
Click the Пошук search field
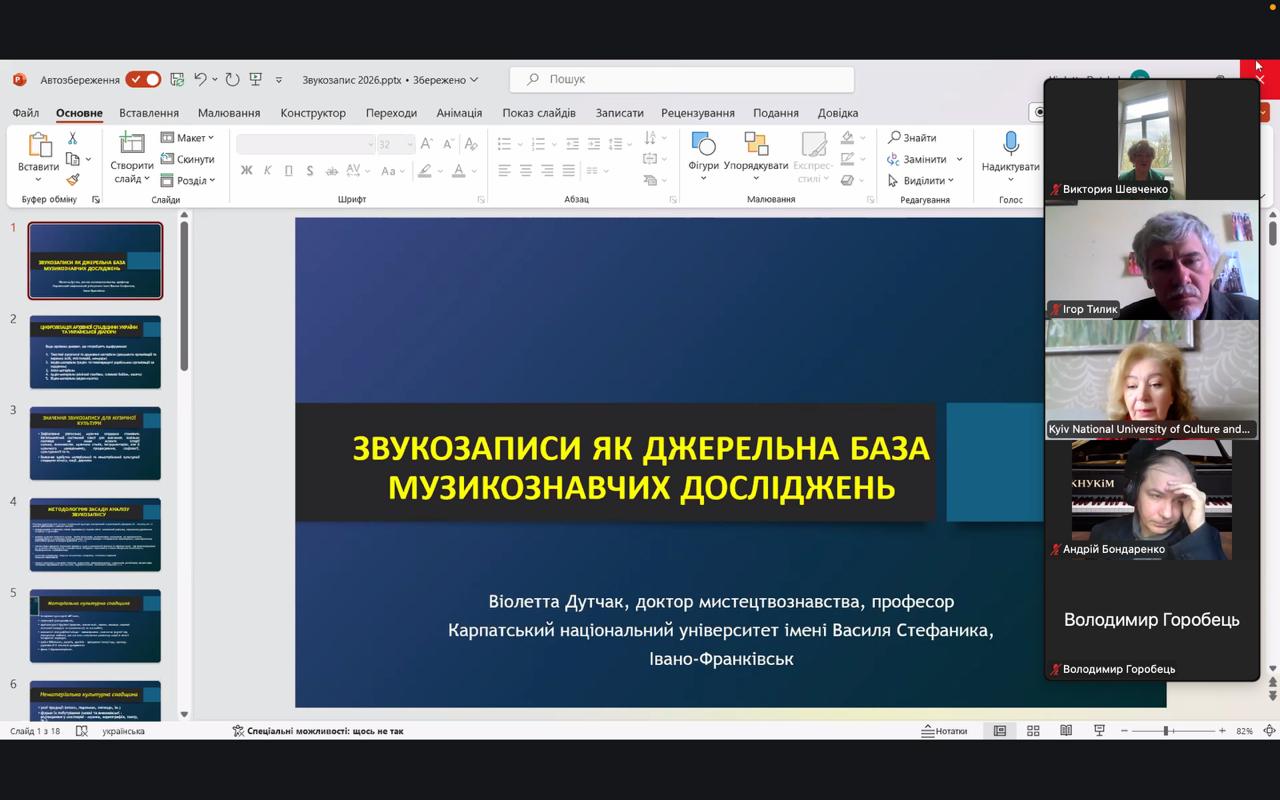point(682,79)
